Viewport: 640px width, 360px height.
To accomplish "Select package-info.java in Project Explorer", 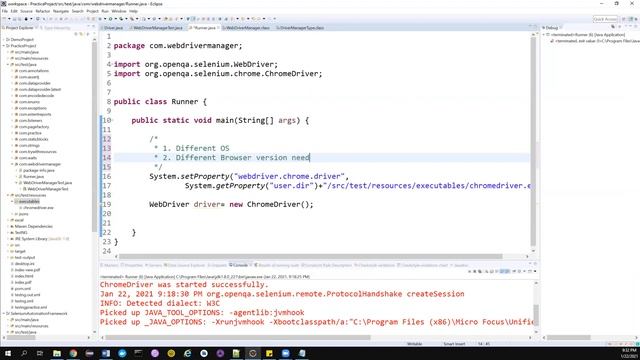I will coord(38,170).
